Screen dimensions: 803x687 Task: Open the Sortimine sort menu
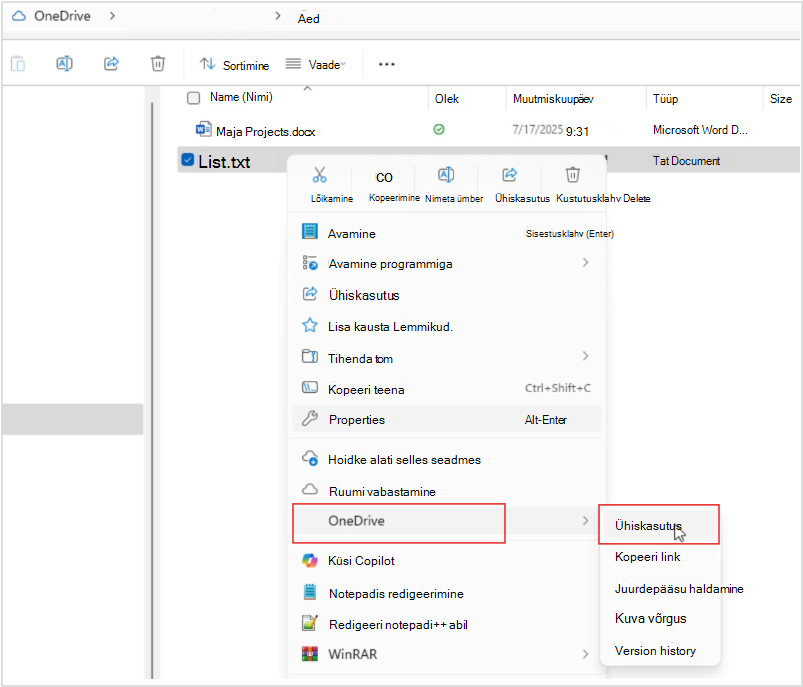pyautogui.click(x=234, y=65)
